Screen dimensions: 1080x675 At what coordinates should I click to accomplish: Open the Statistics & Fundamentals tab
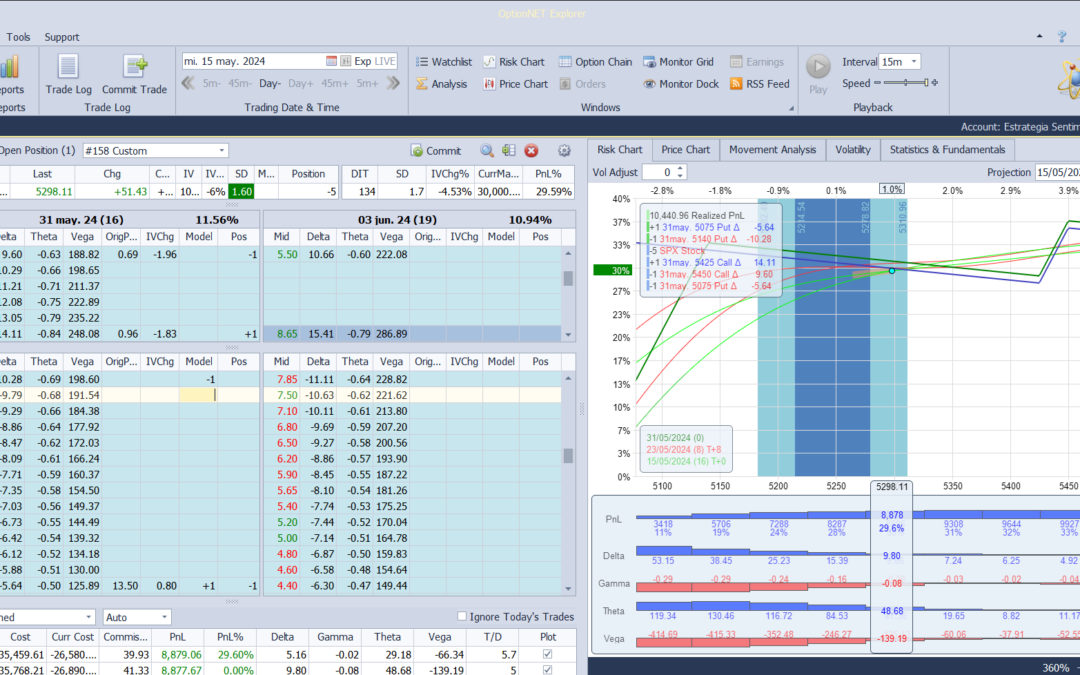[946, 150]
